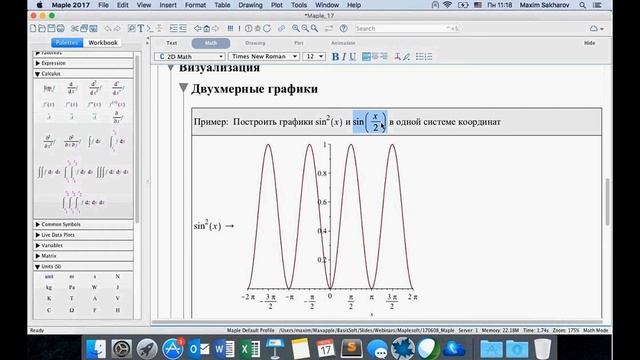Image resolution: width=640 pixels, height=360 pixels.
Task: Select the Palettes tab
Action: pyautogui.click(x=67, y=42)
